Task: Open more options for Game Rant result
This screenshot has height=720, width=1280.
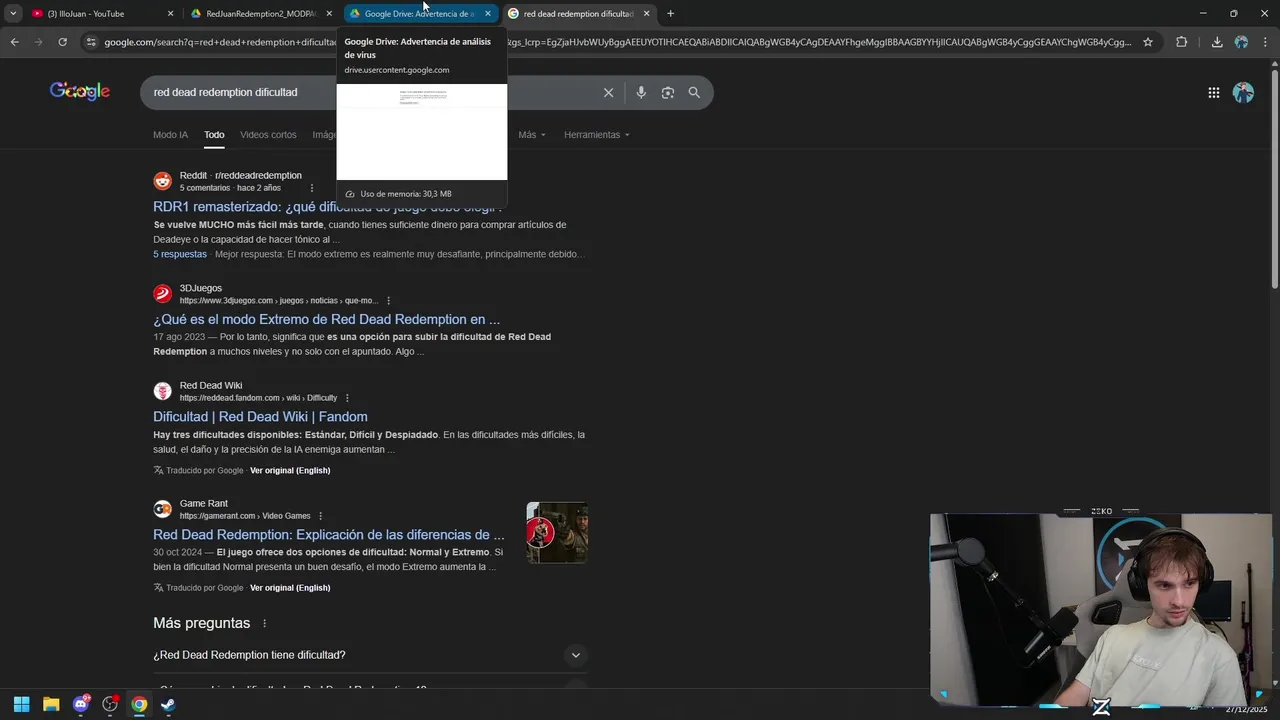Action: click(320, 516)
